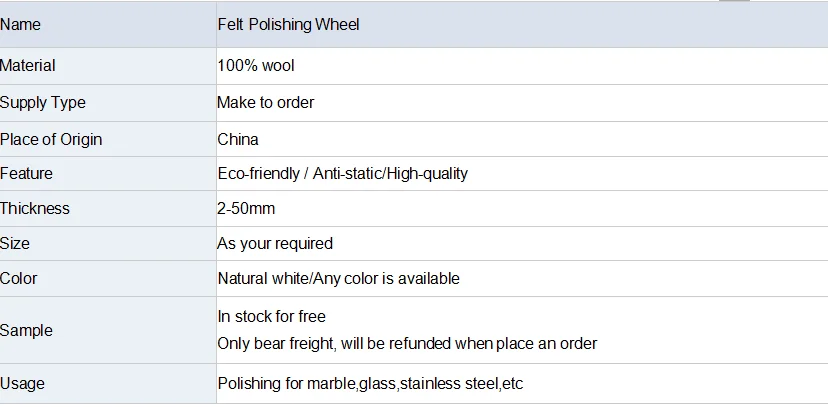
Task: Click the Only bear freight refund note
Action: pyautogui.click(x=407, y=344)
